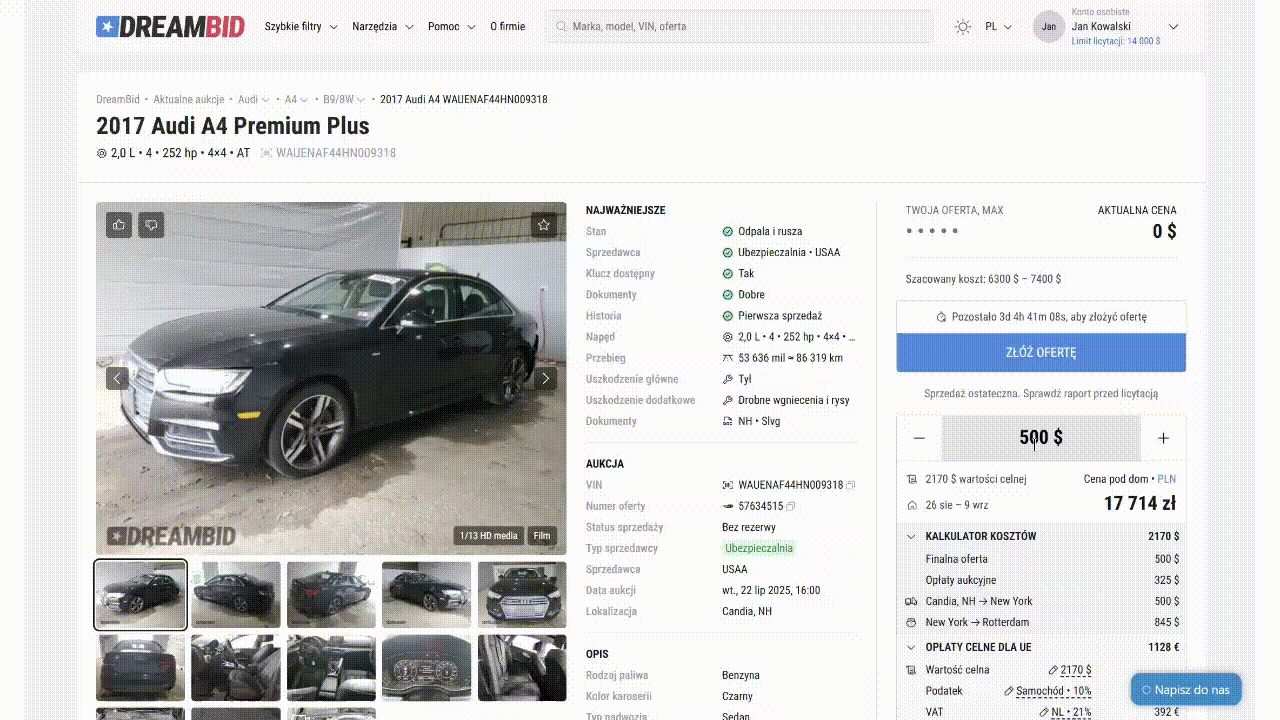Open Narzędzia dropdown menu
The height and width of the screenshot is (720, 1280).
[383, 27]
